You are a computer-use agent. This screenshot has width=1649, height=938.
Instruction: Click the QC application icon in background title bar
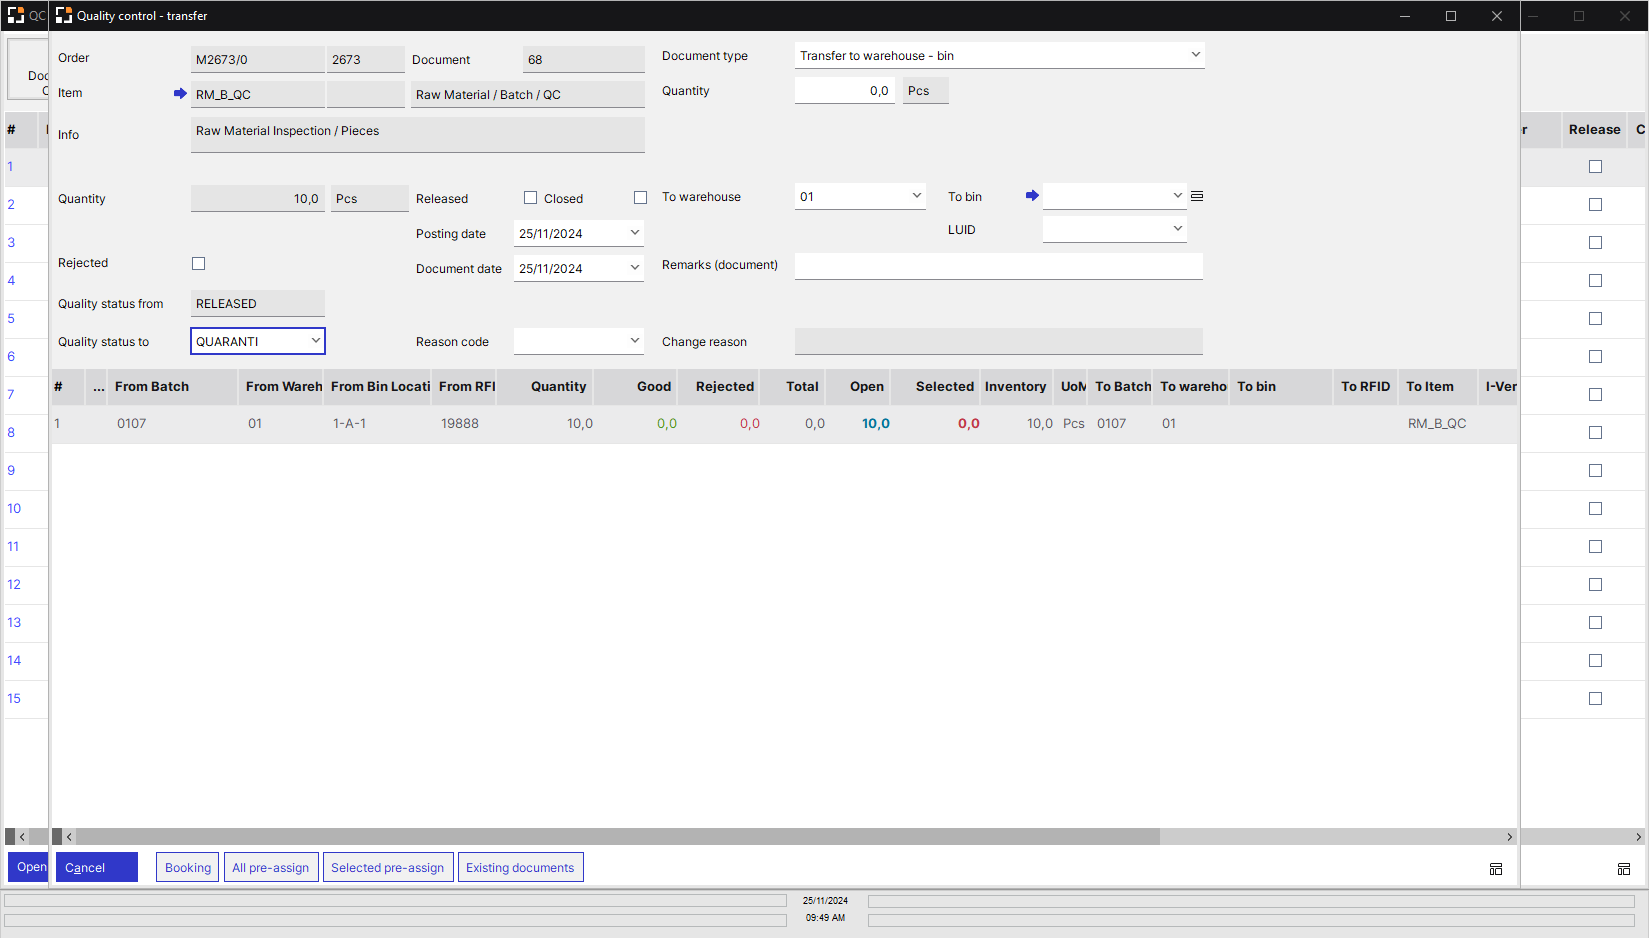16,15
